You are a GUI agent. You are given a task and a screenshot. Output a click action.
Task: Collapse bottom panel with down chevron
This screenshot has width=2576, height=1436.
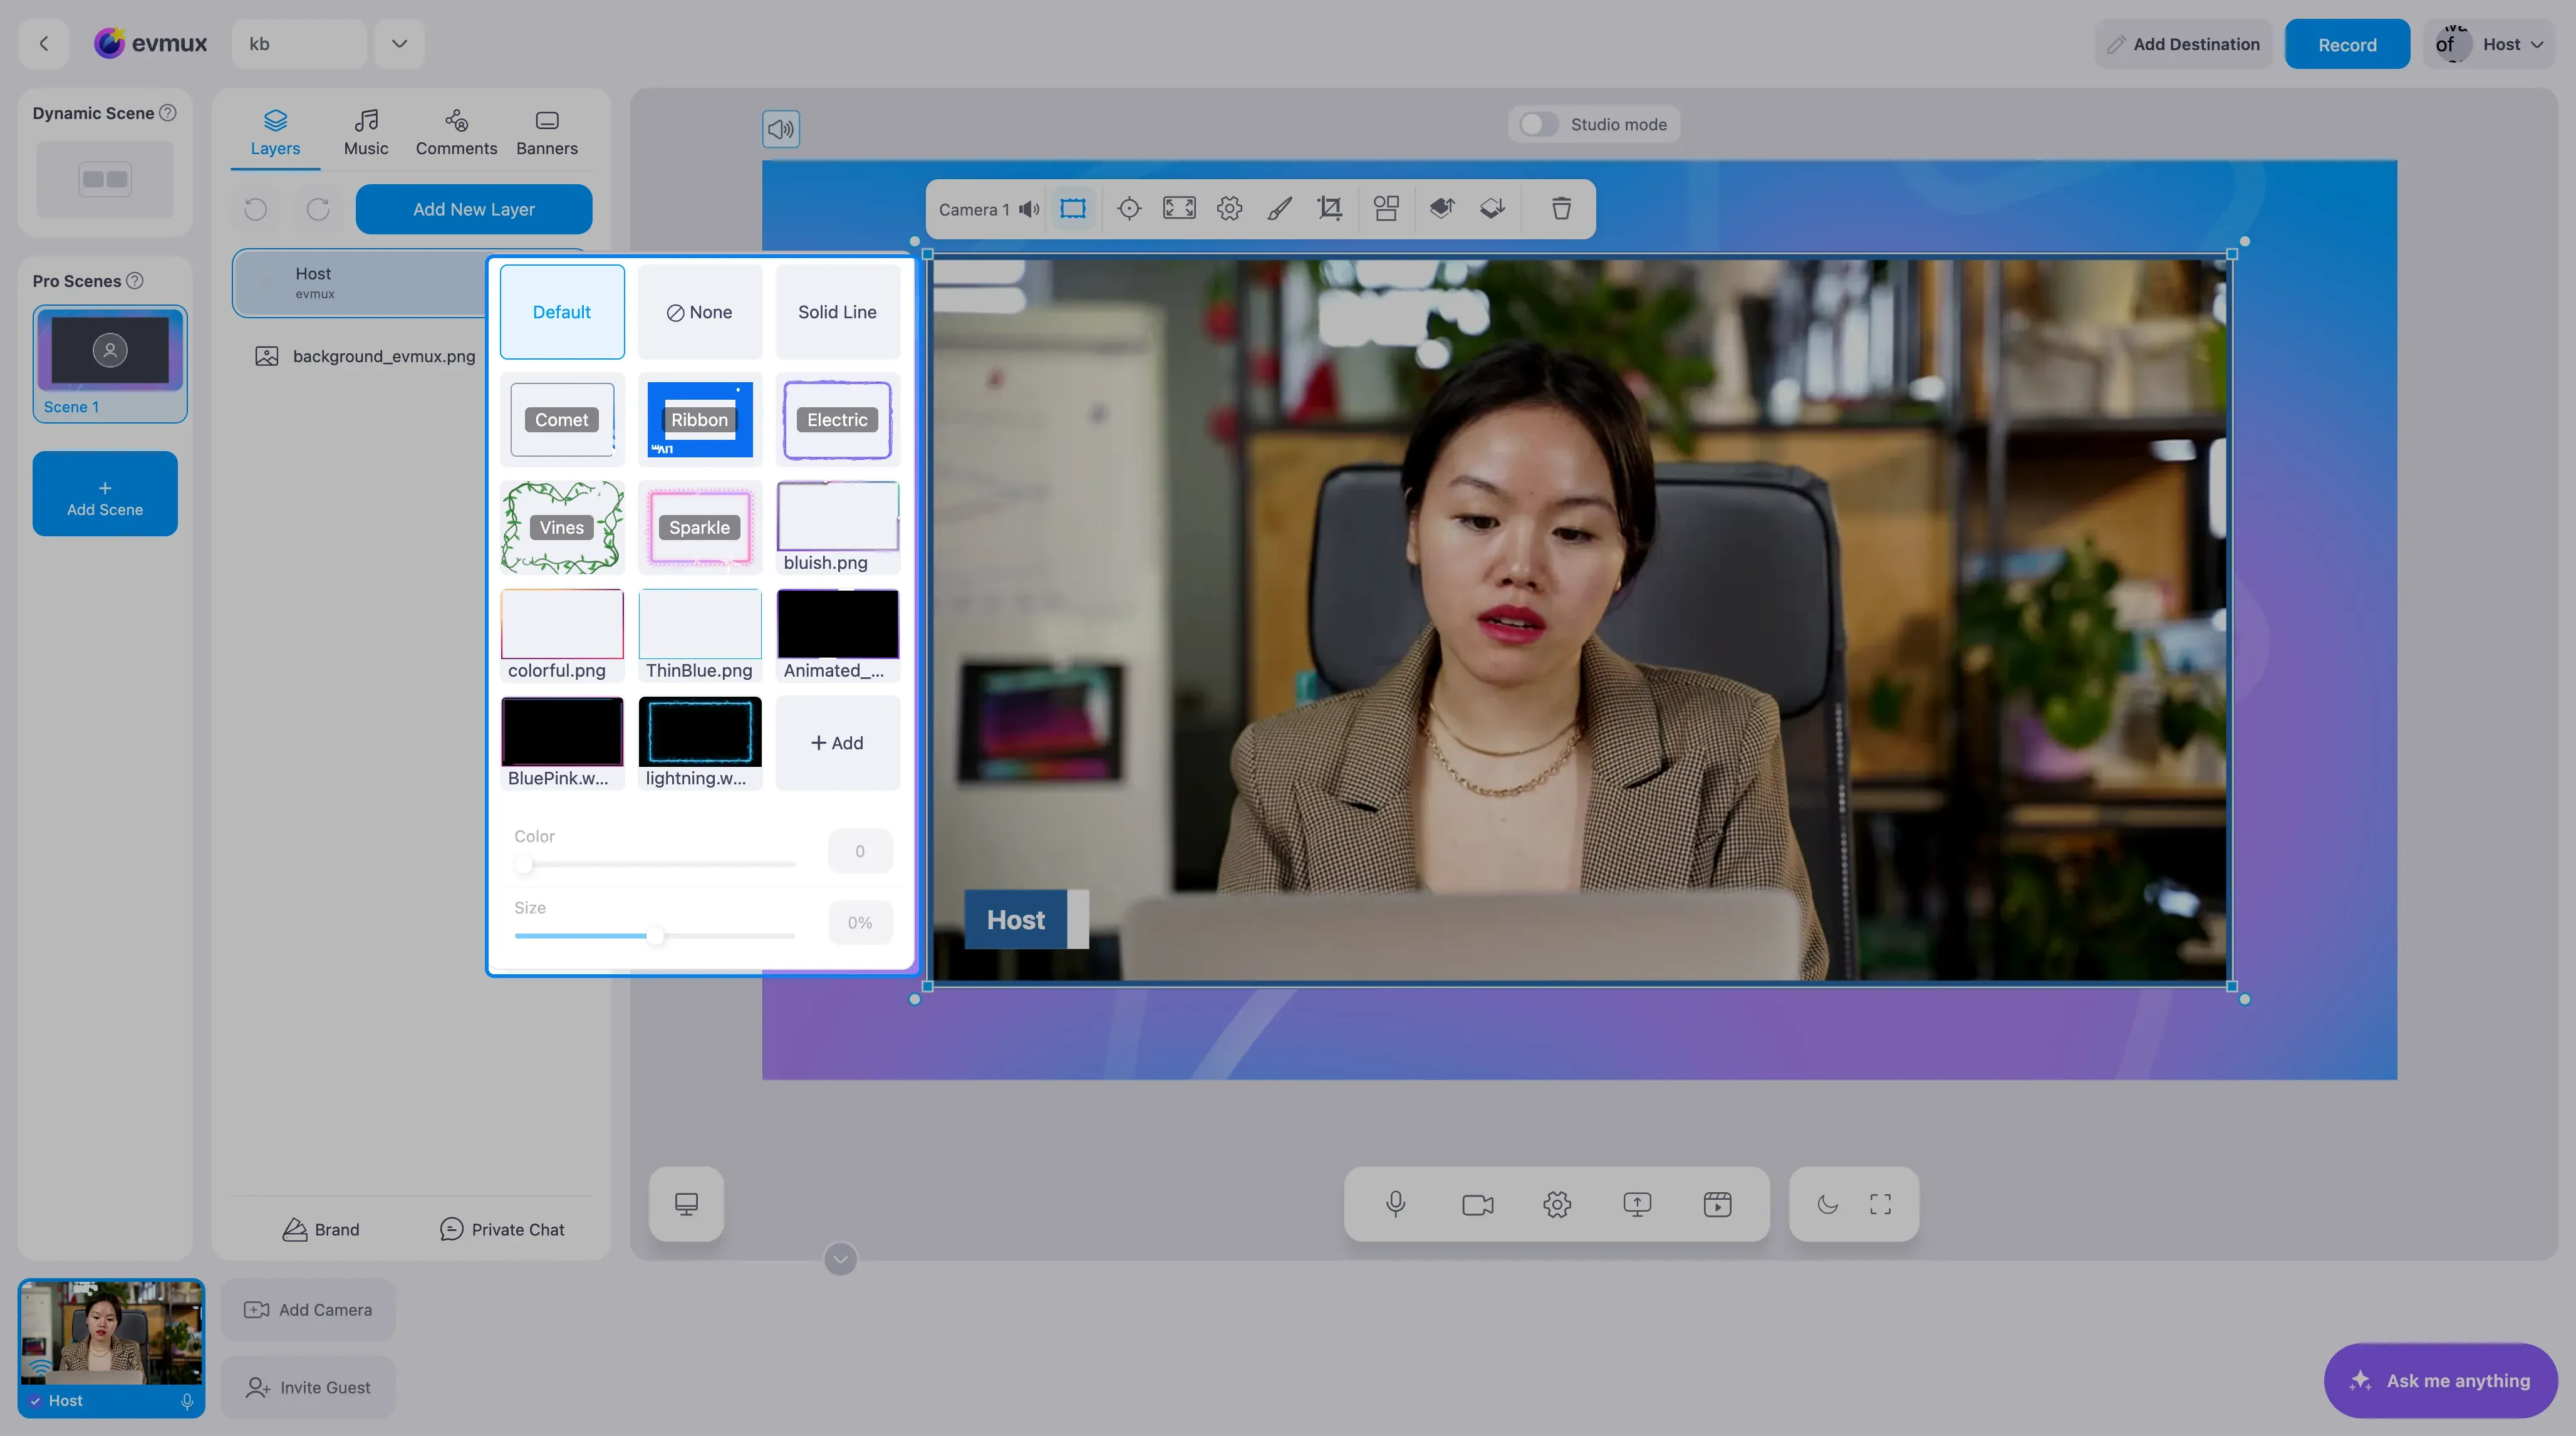pos(840,1259)
